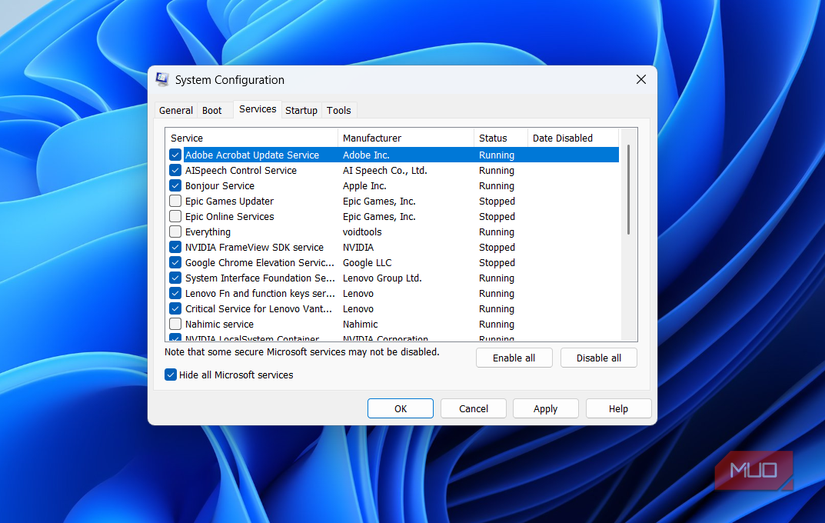Image resolution: width=825 pixels, height=523 pixels.
Task: Click the AI Speech Co., Ltd. manufacturer cell
Action: click(x=385, y=170)
